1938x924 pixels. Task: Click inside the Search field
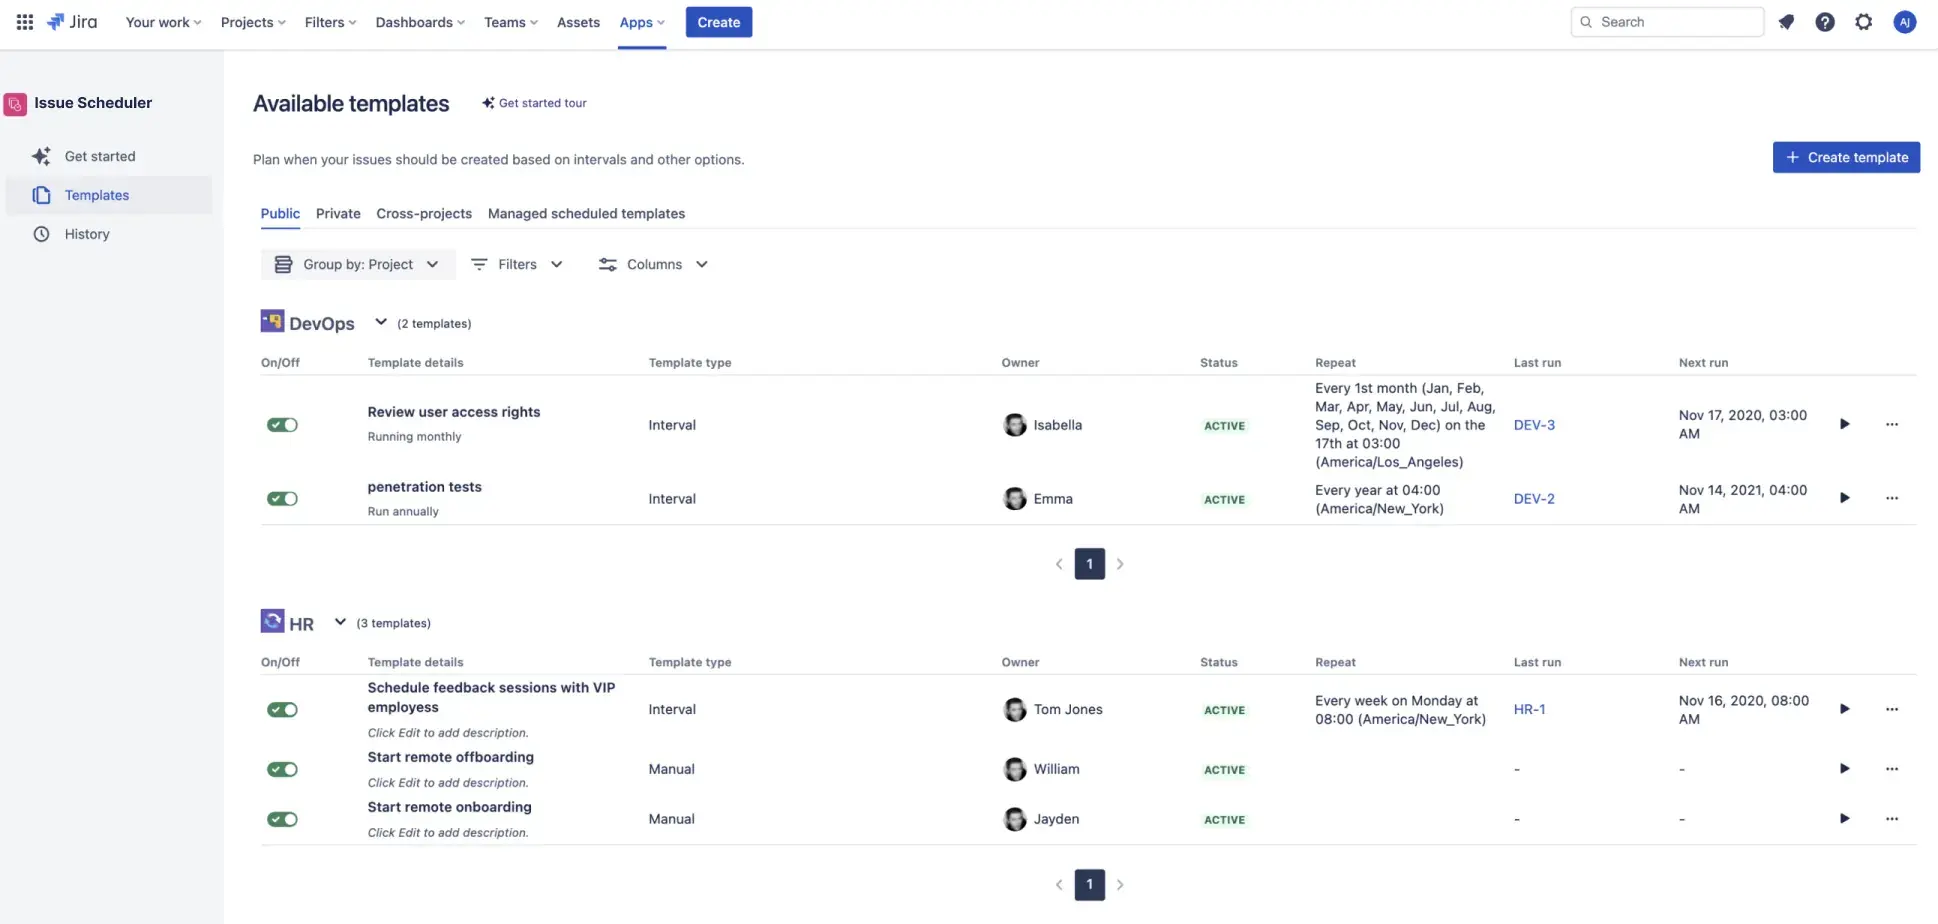(1666, 21)
